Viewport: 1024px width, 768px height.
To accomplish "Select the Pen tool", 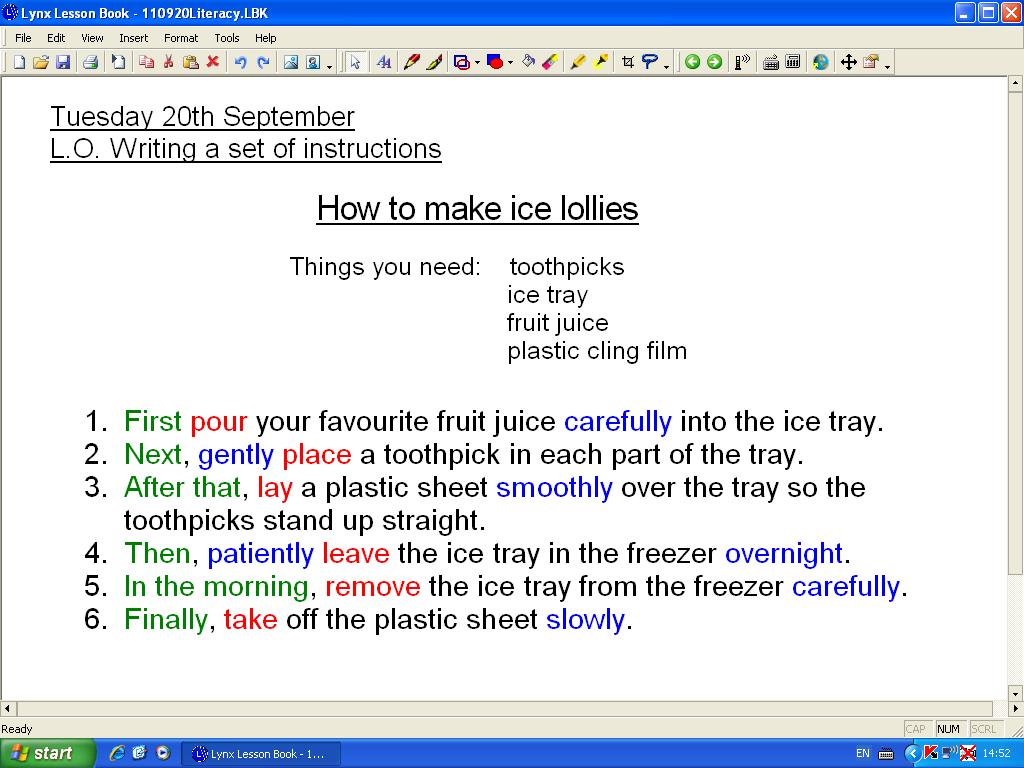I will (414, 61).
